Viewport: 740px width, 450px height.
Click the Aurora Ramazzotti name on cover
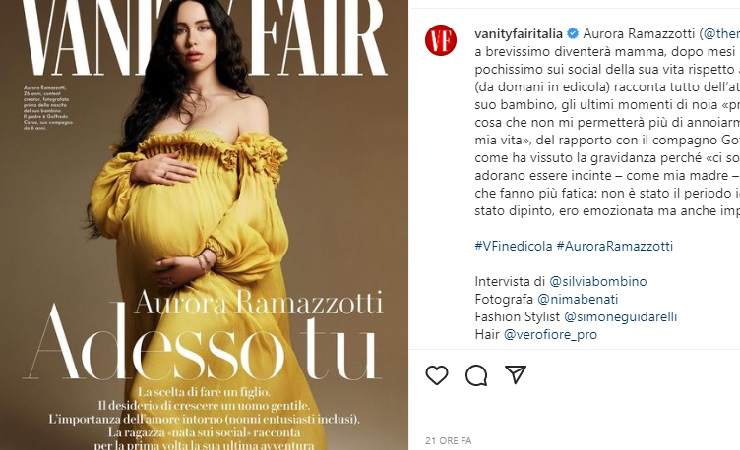click(259, 302)
